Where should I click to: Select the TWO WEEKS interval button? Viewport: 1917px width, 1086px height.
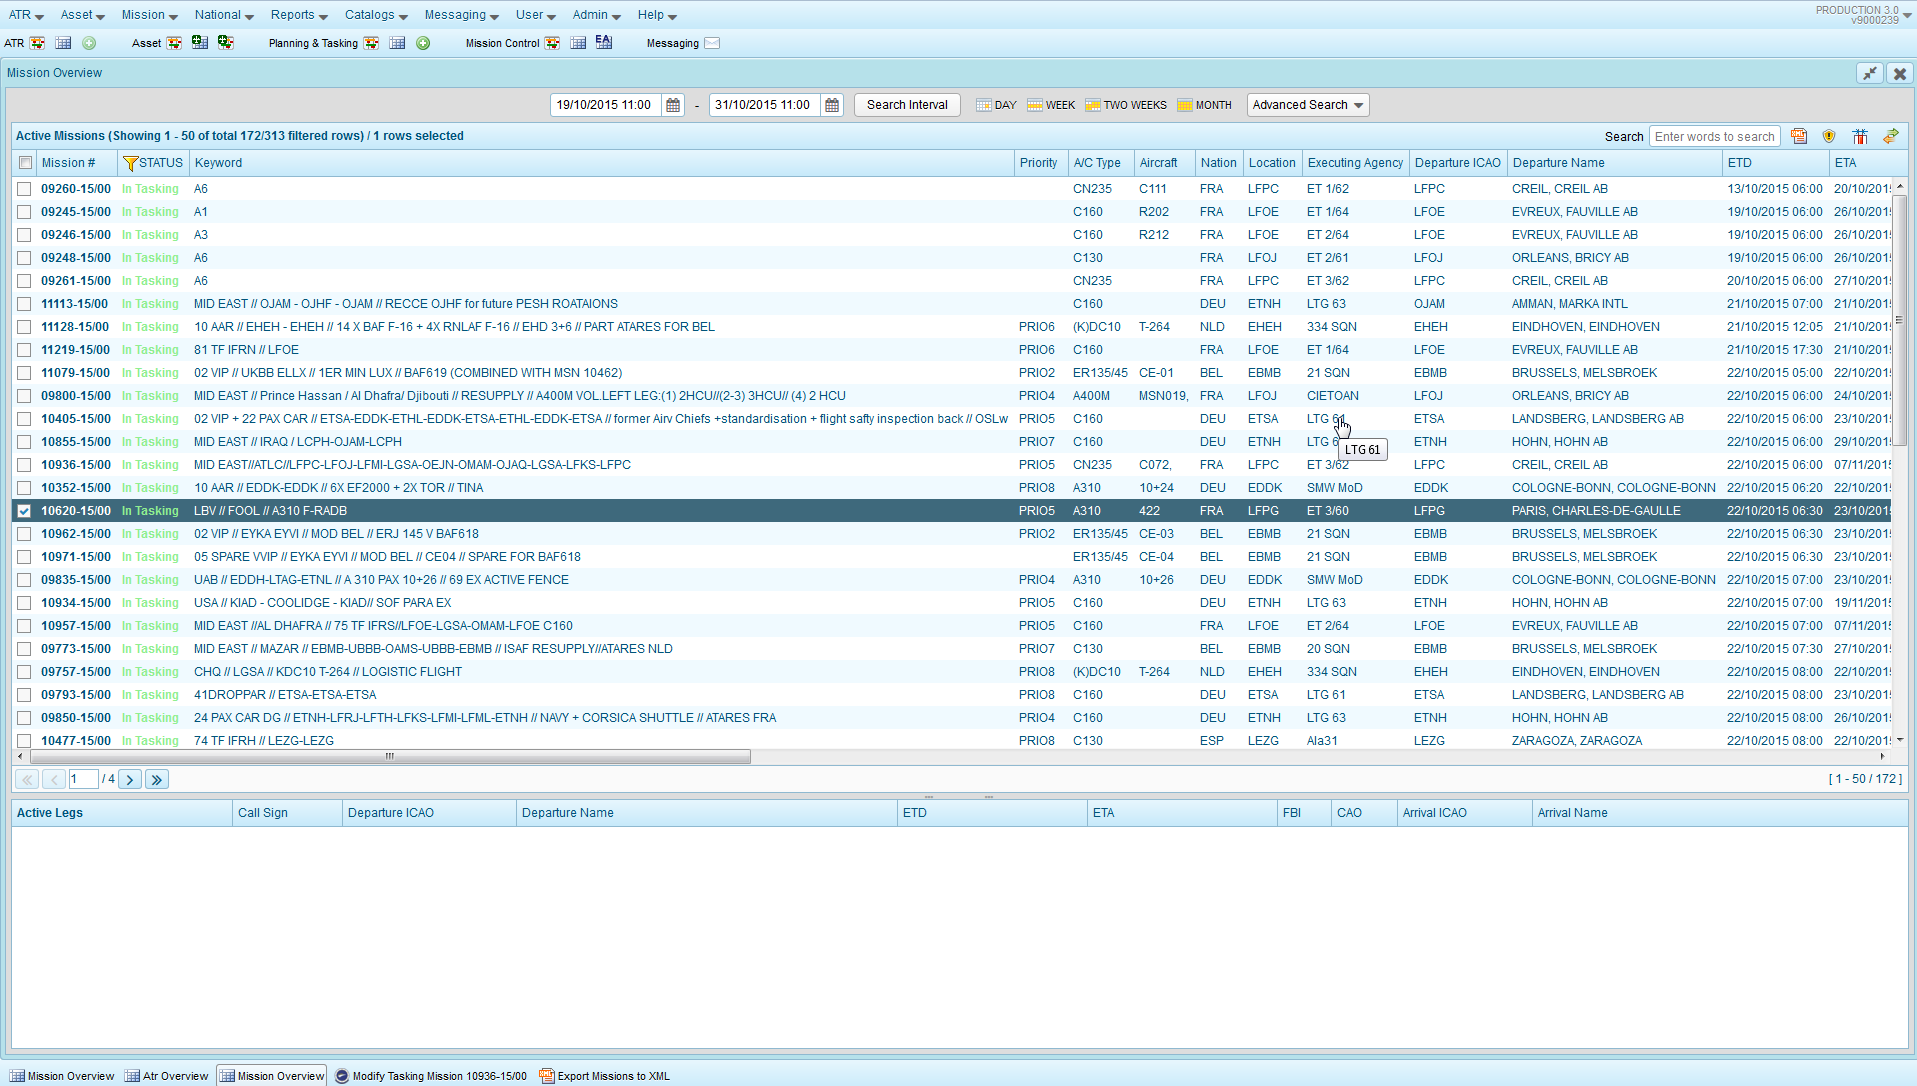pos(1126,105)
